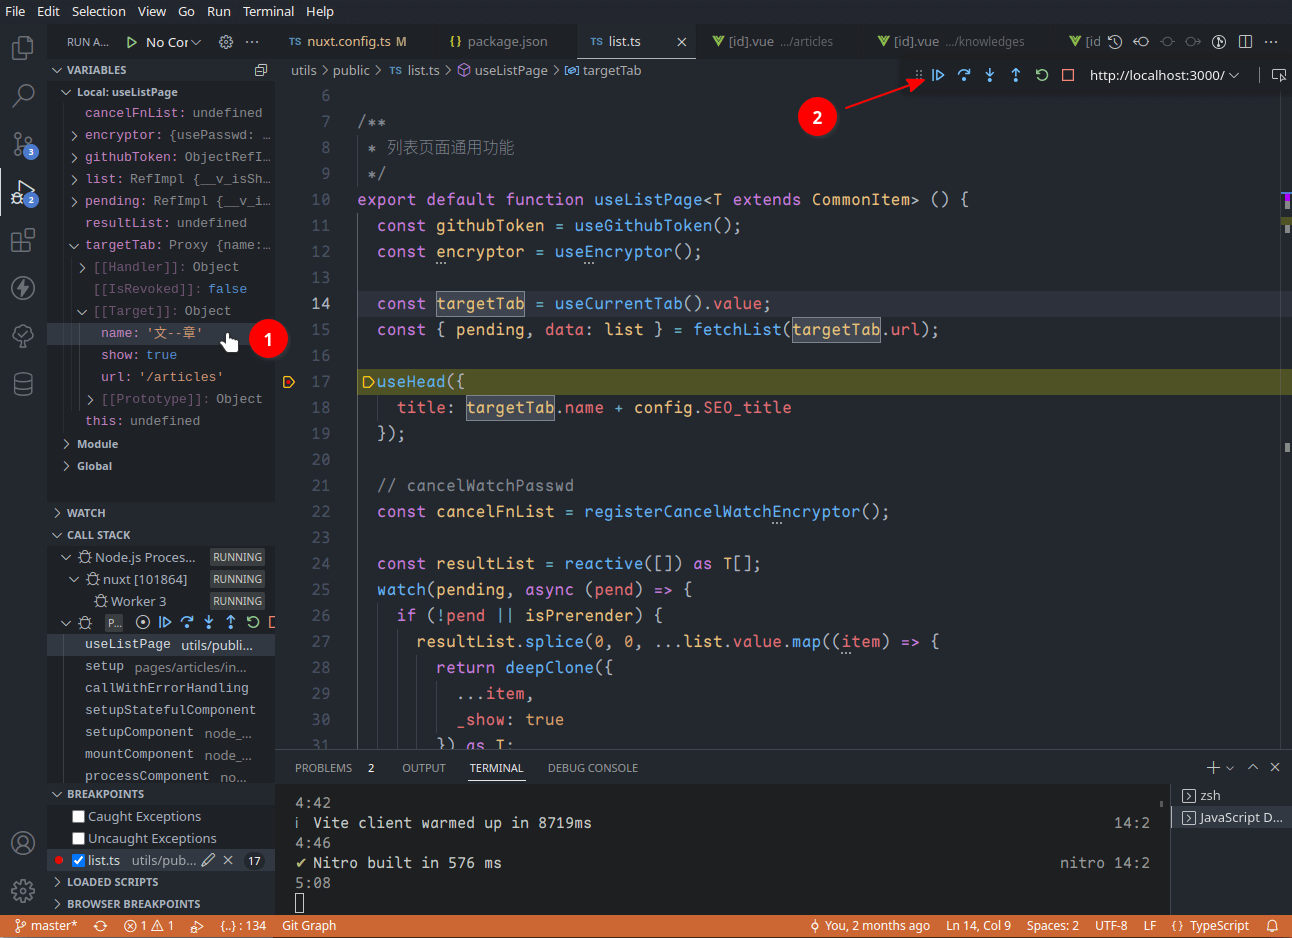Screen dimensions: 1292x938
Task: Open launch.json with the gear icon
Action: click(226, 42)
